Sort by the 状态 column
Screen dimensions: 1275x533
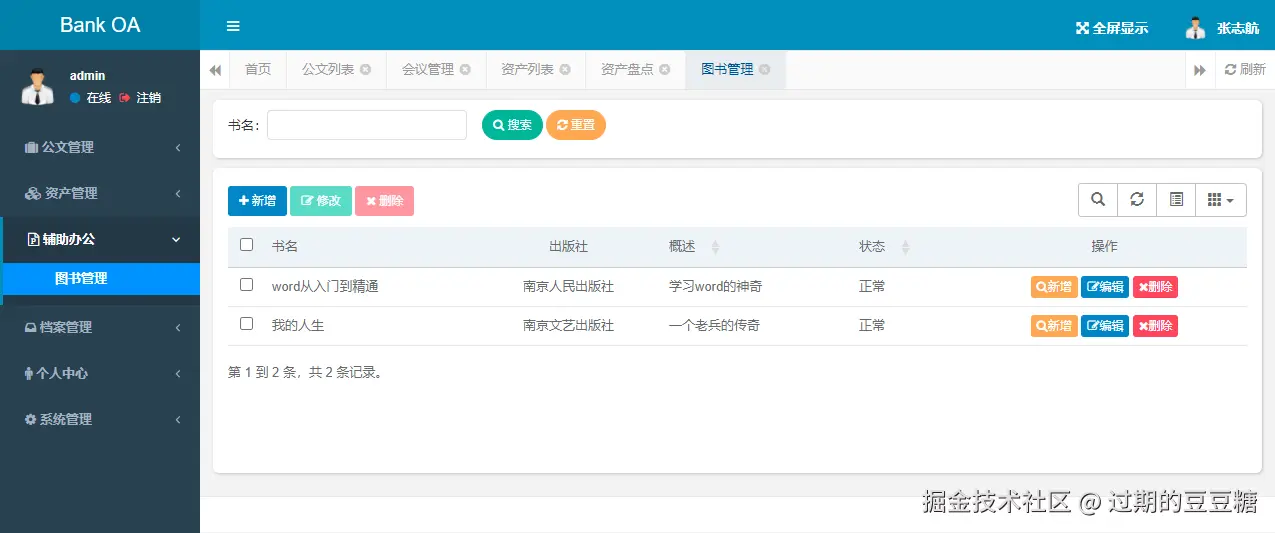pos(884,247)
